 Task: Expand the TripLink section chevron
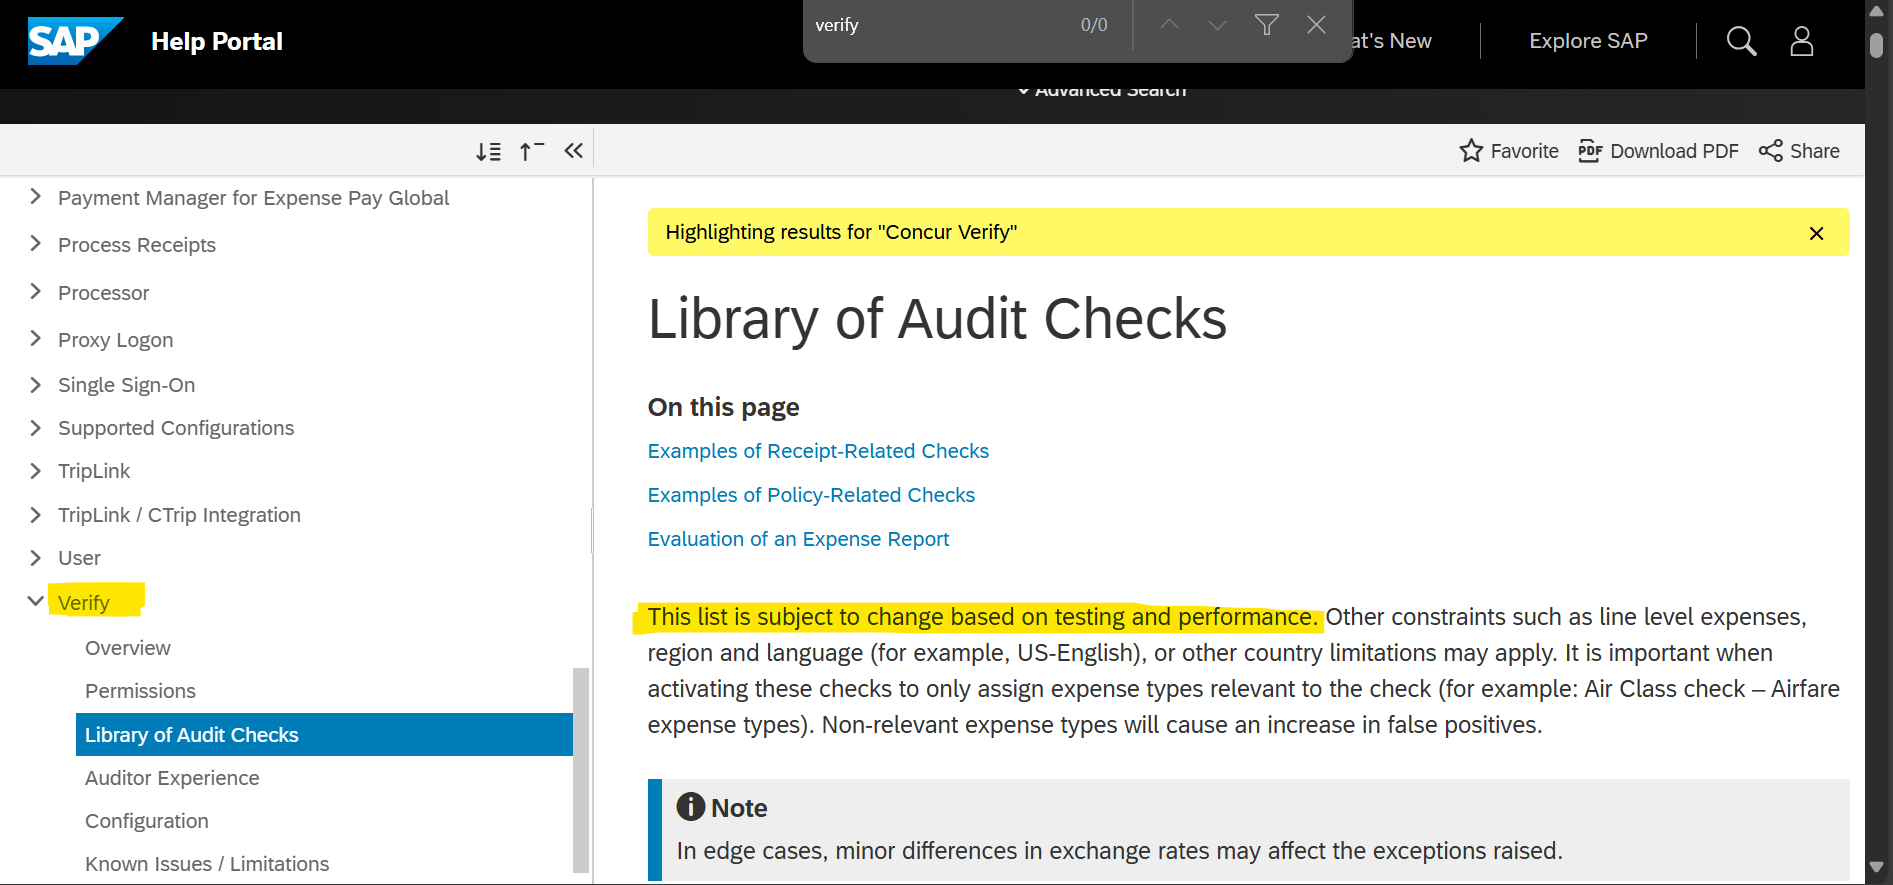click(x=36, y=471)
